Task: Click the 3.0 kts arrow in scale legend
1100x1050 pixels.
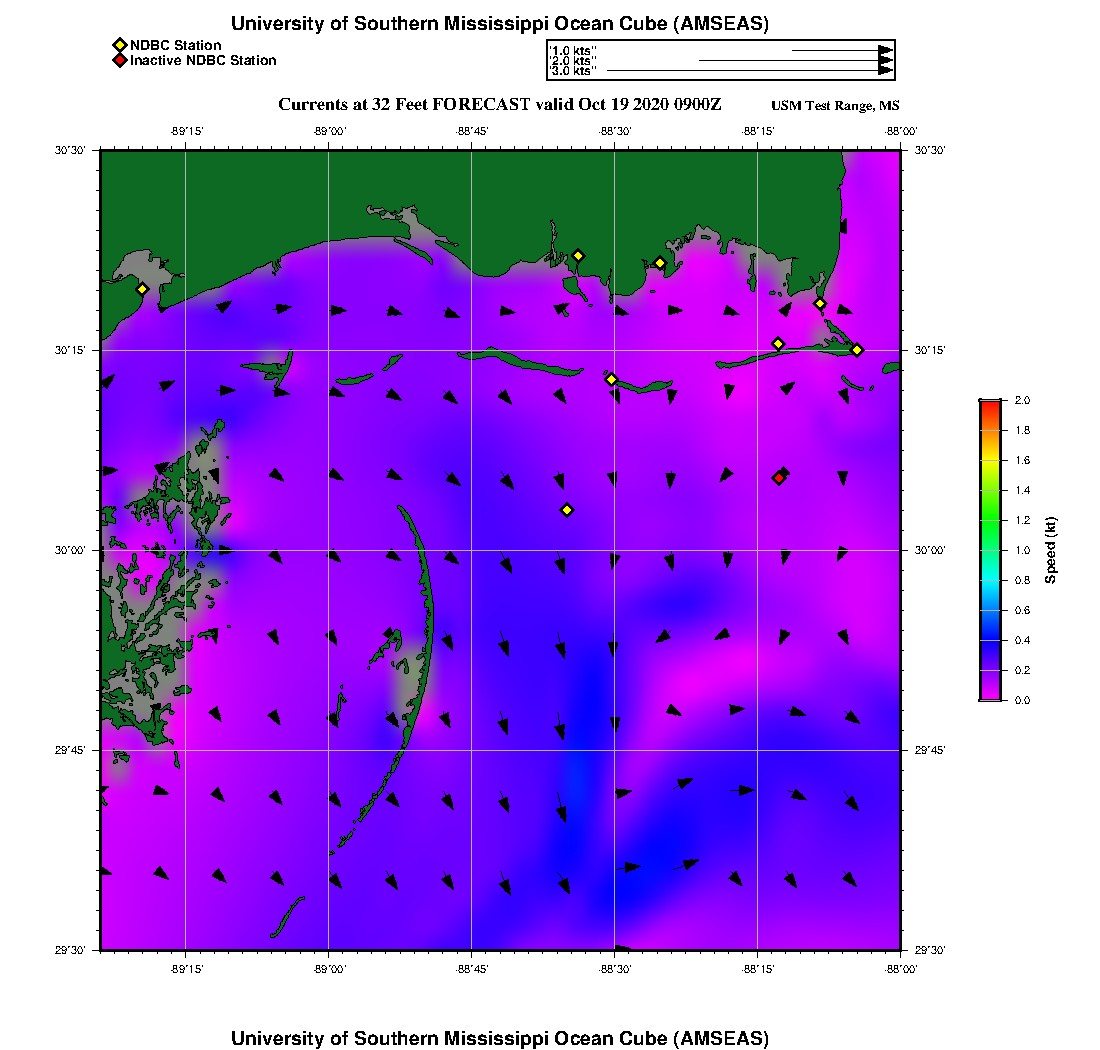Action: [x=750, y=71]
